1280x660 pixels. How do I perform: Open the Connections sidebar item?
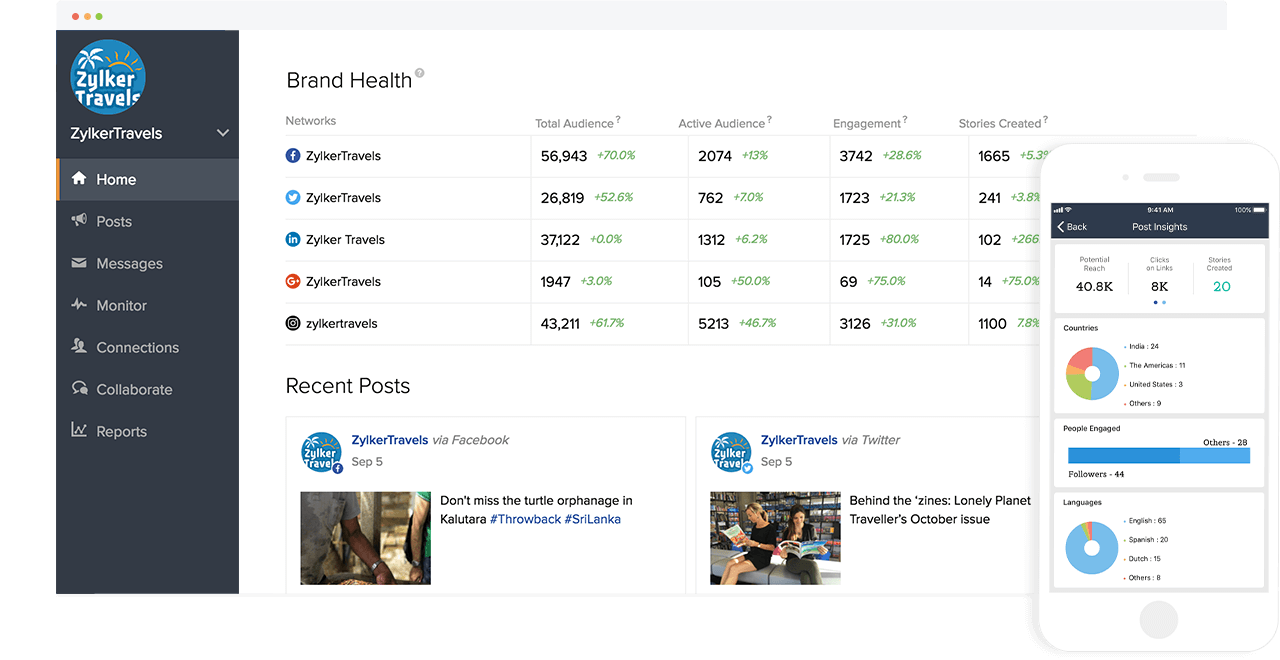coord(137,348)
